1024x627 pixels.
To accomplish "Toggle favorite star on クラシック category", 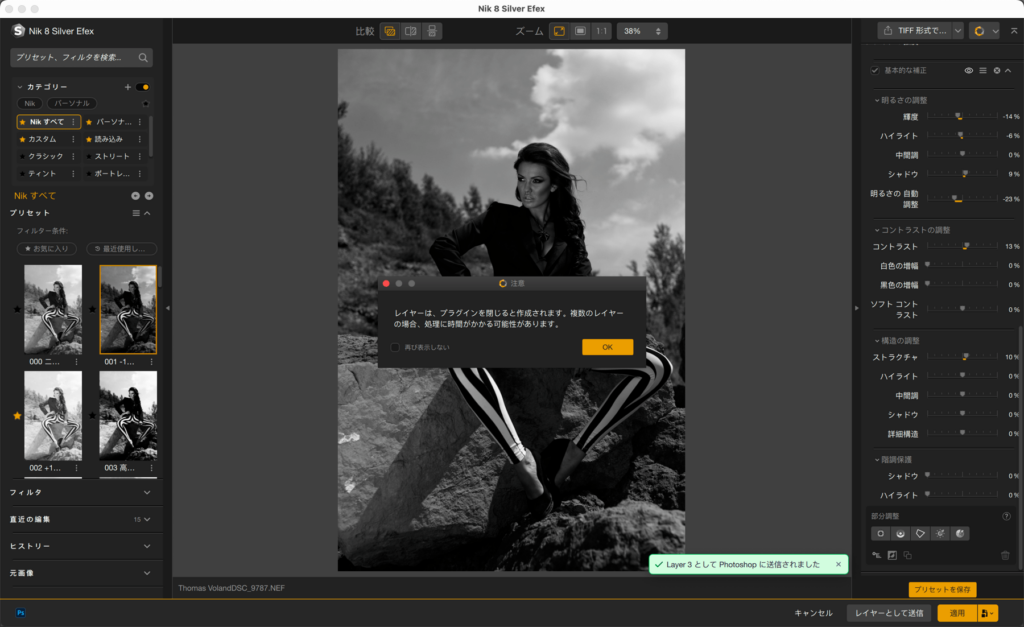I will pyautogui.click(x=22, y=157).
